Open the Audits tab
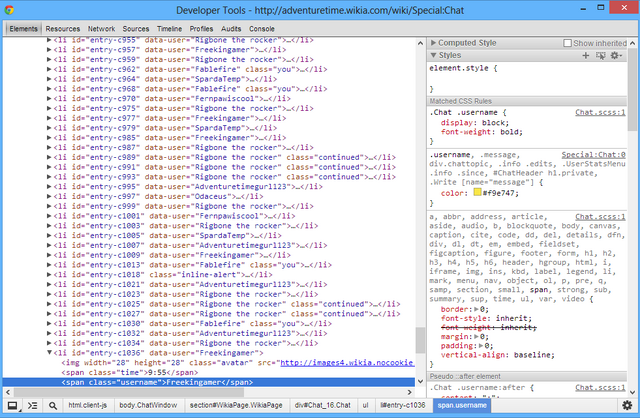This screenshot has width=640, height=418. [231, 29]
